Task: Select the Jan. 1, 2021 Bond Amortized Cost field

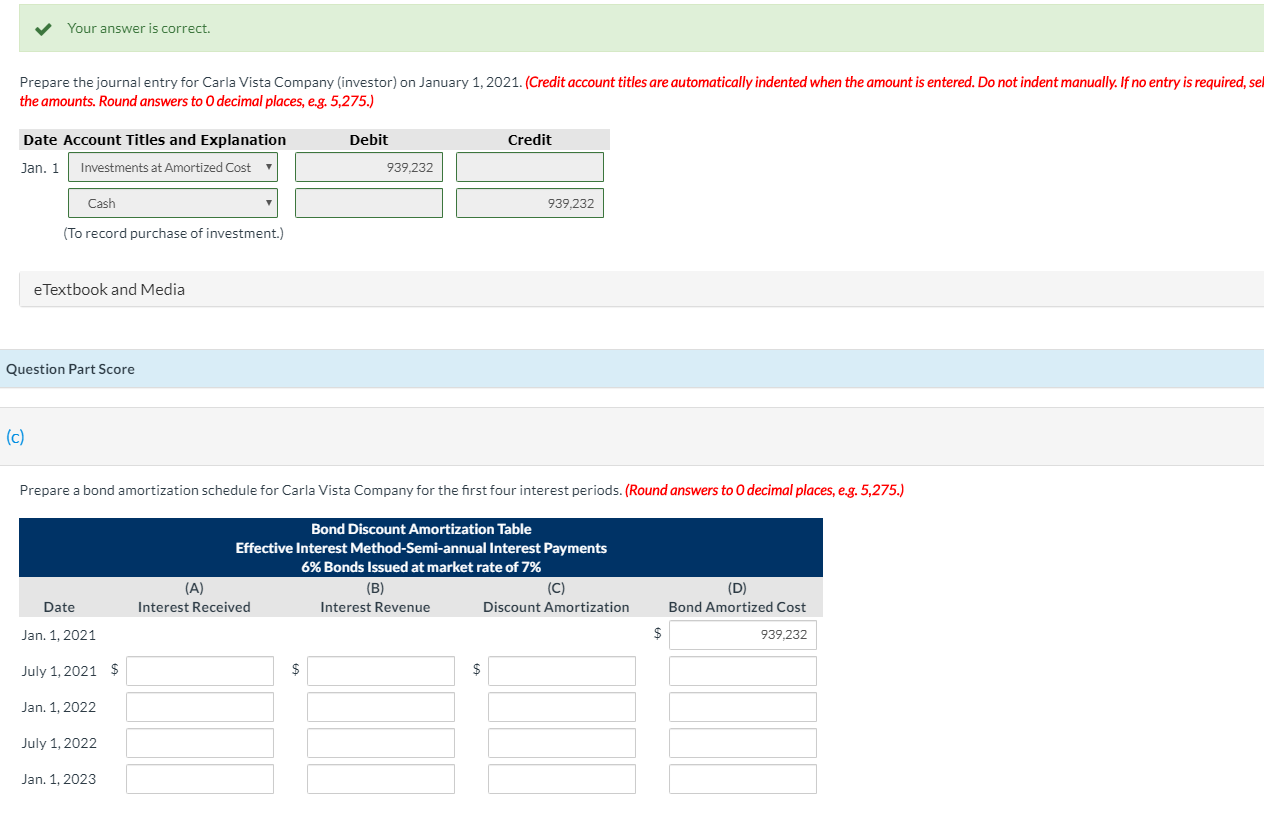Action: [x=742, y=634]
